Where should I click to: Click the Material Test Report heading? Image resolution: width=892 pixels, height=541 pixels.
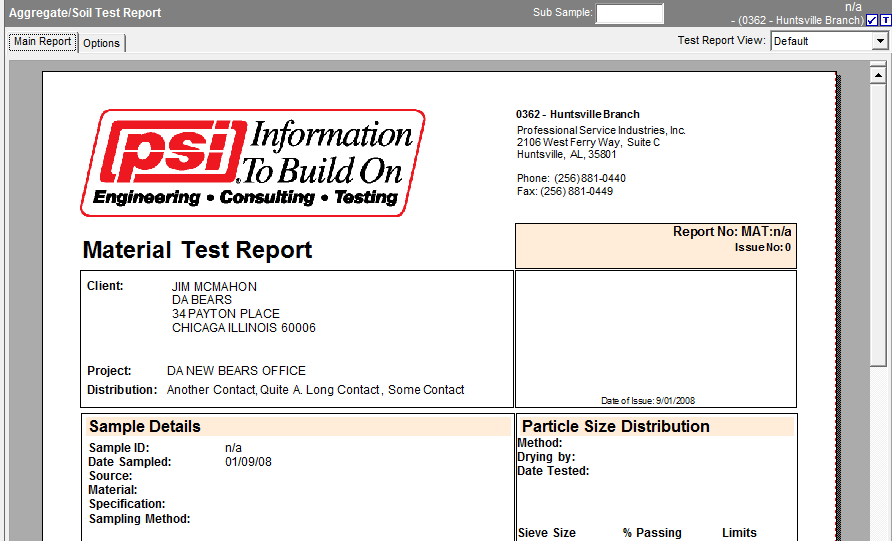click(x=197, y=250)
